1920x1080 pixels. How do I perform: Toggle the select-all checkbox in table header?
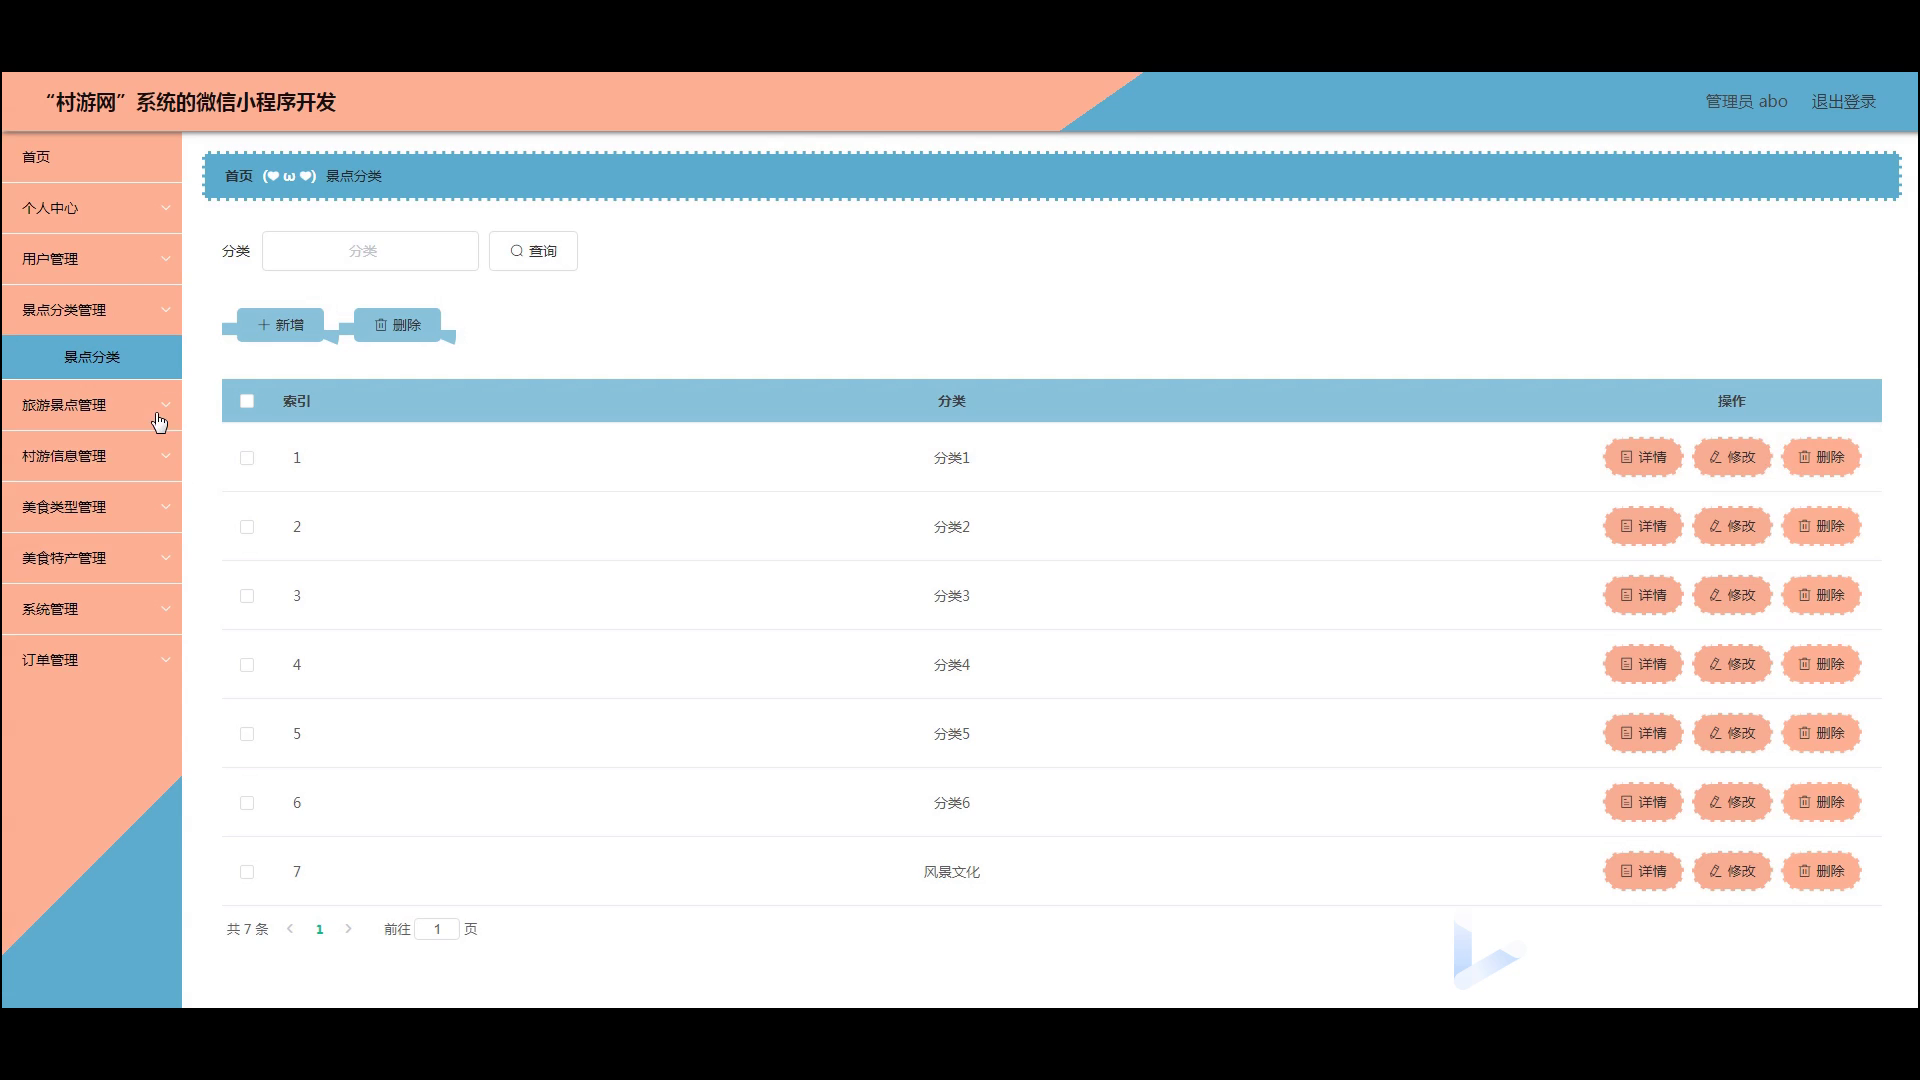247,401
